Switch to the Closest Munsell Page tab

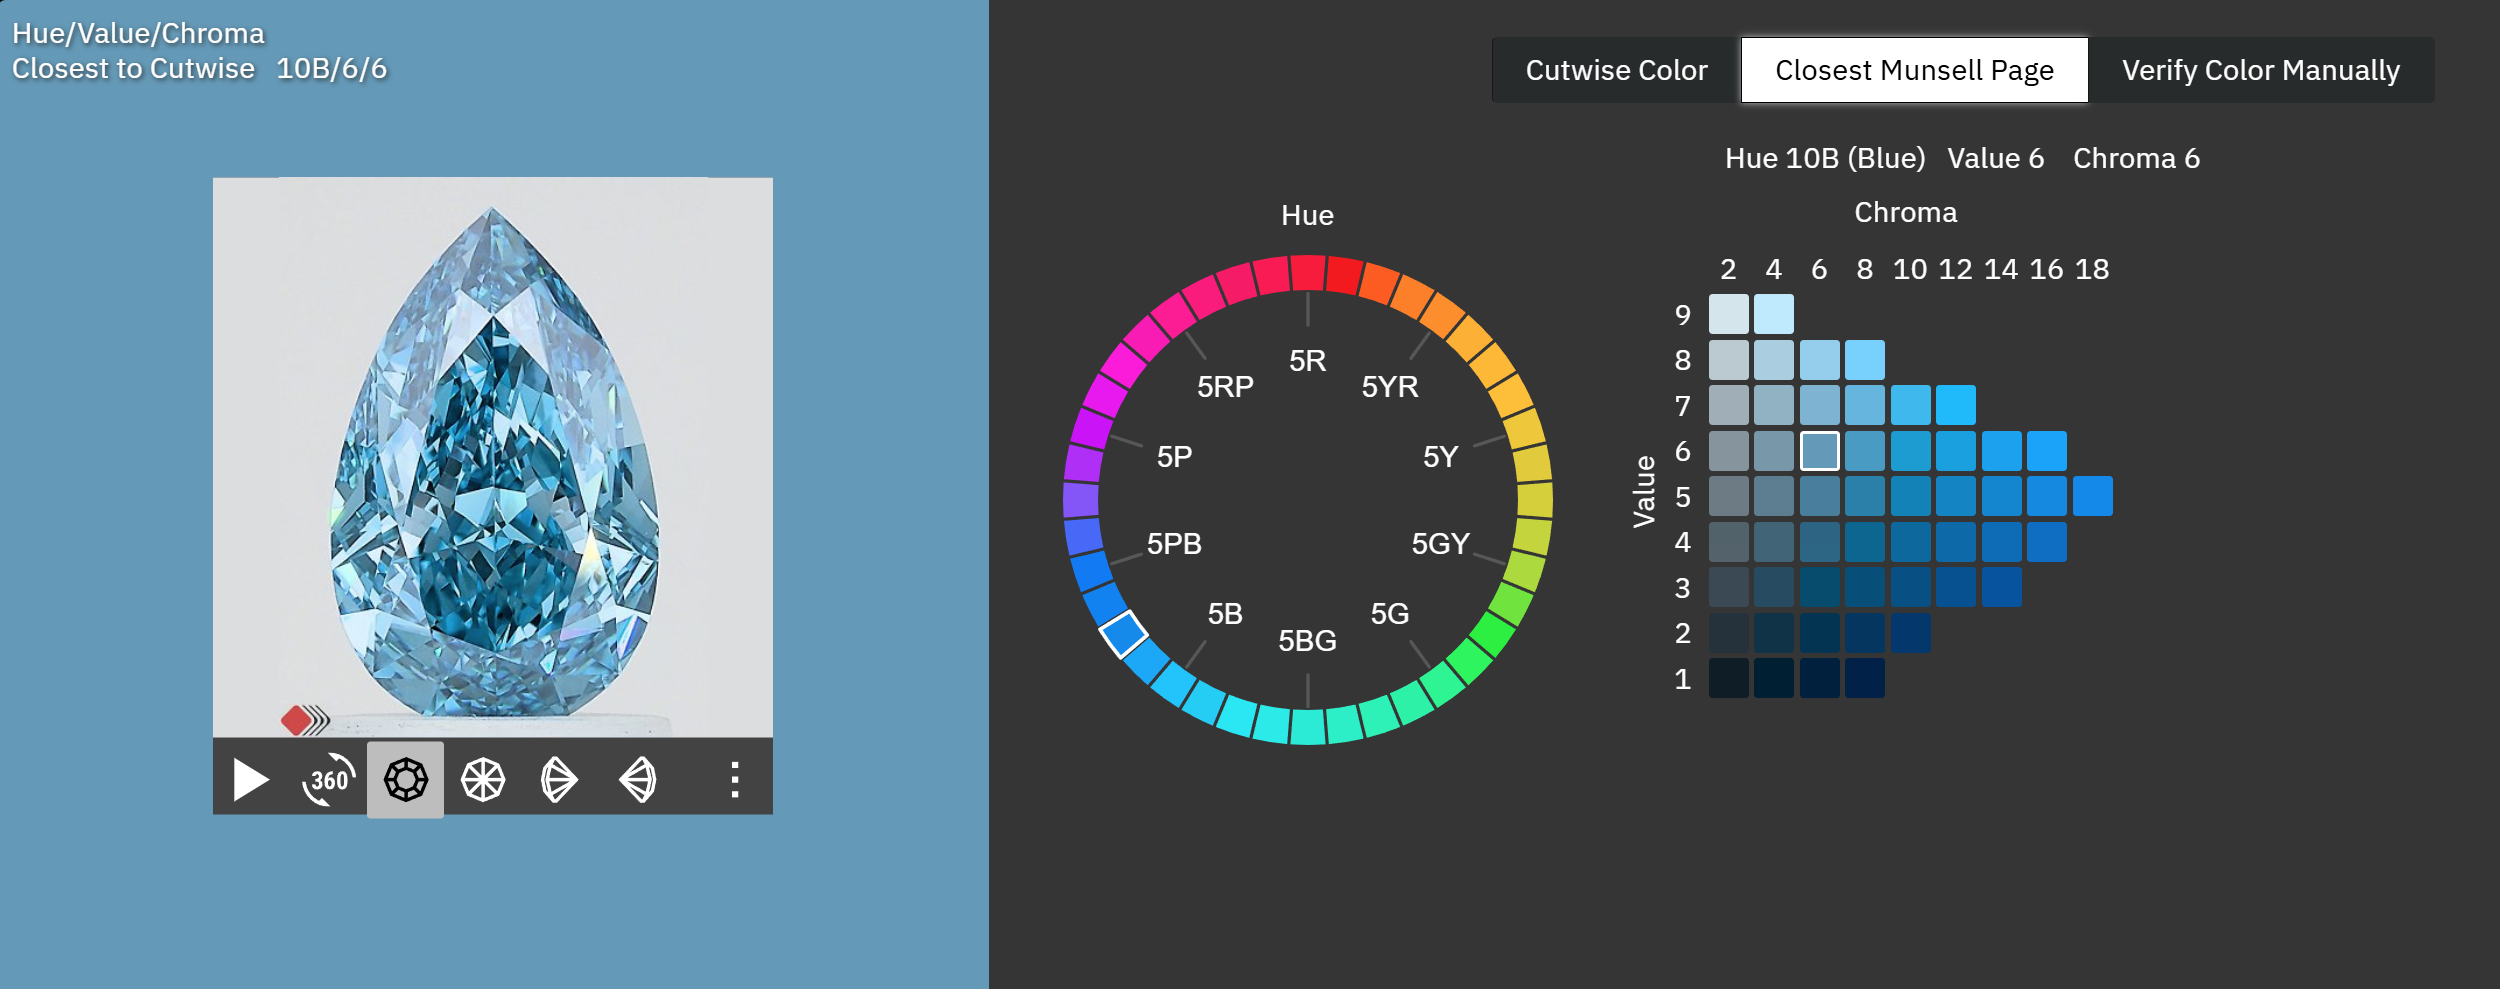[1914, 70]
